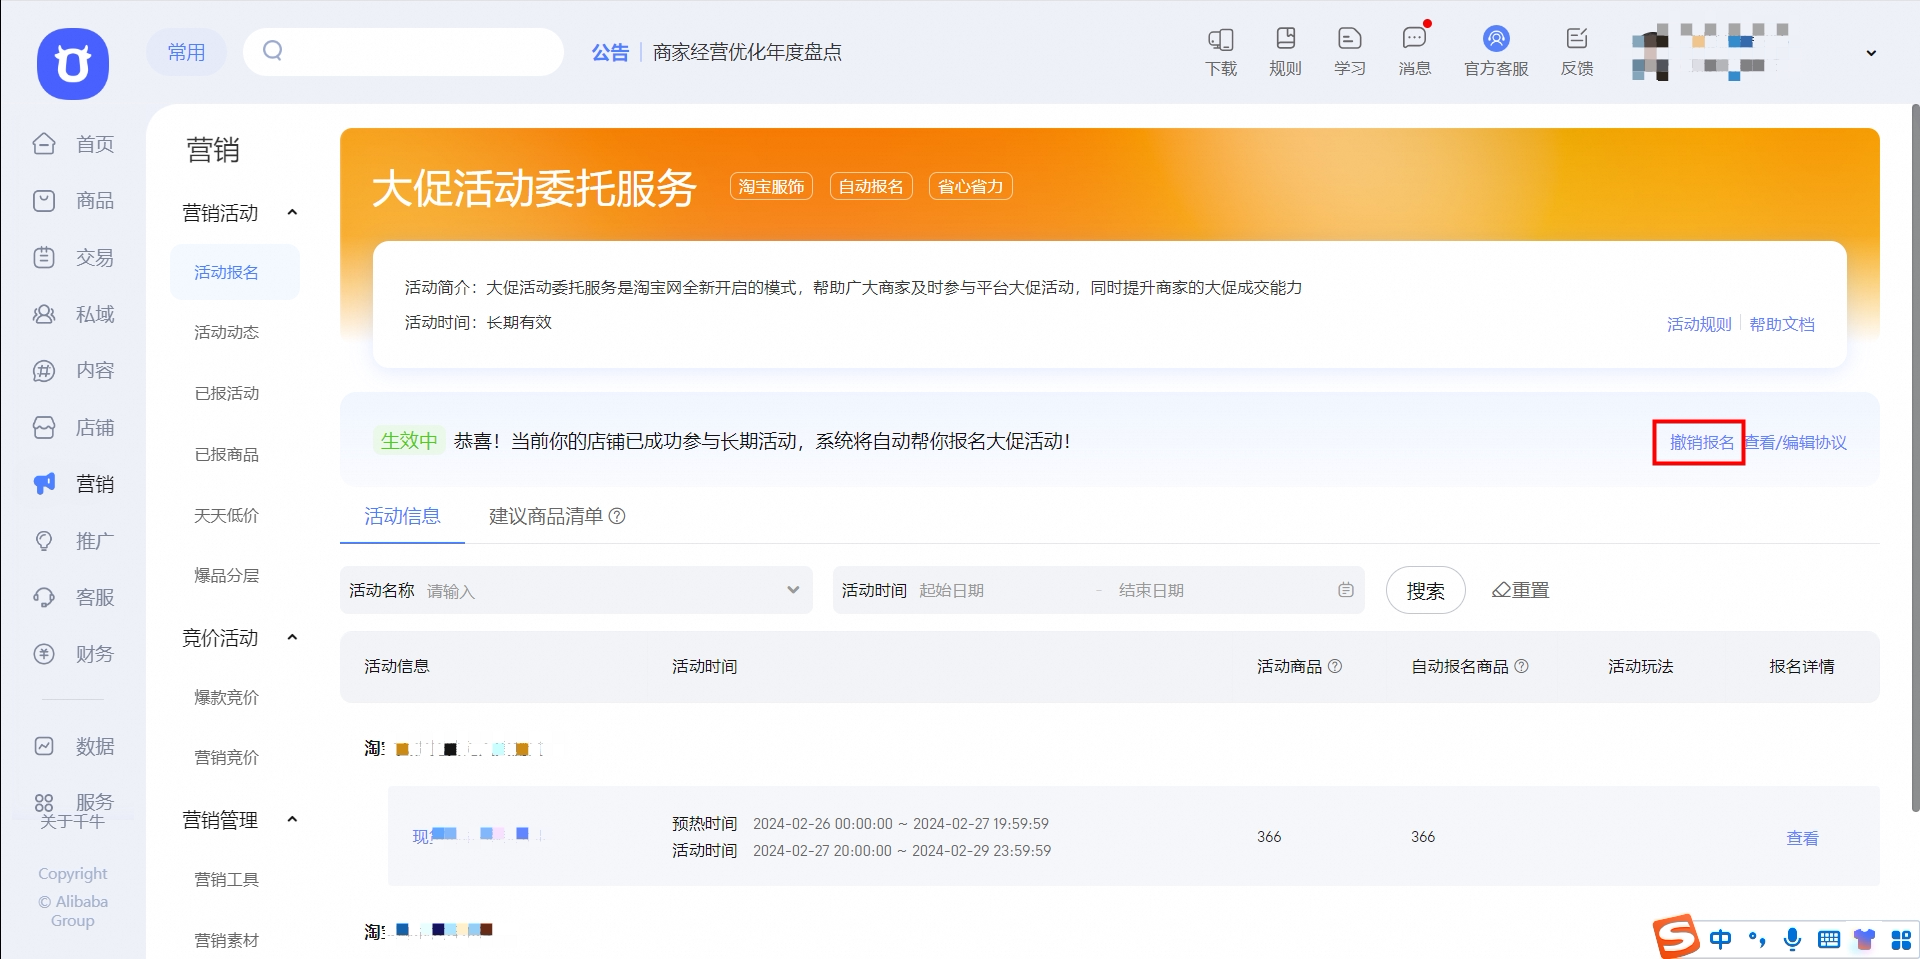
Task: Click help icon beside 活动商品 header
Action: (1335, 666)
